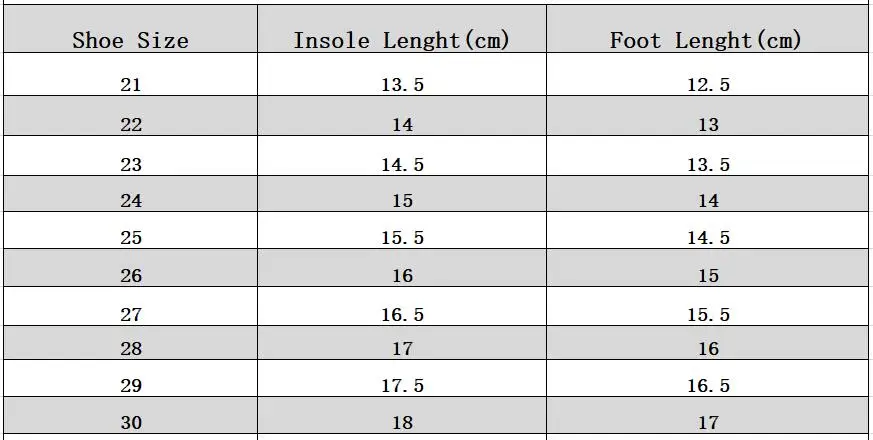Click foot length 16 for size 28
This screenshot has height=440, width=873.
pyautogui.click(x=708, y=349)
